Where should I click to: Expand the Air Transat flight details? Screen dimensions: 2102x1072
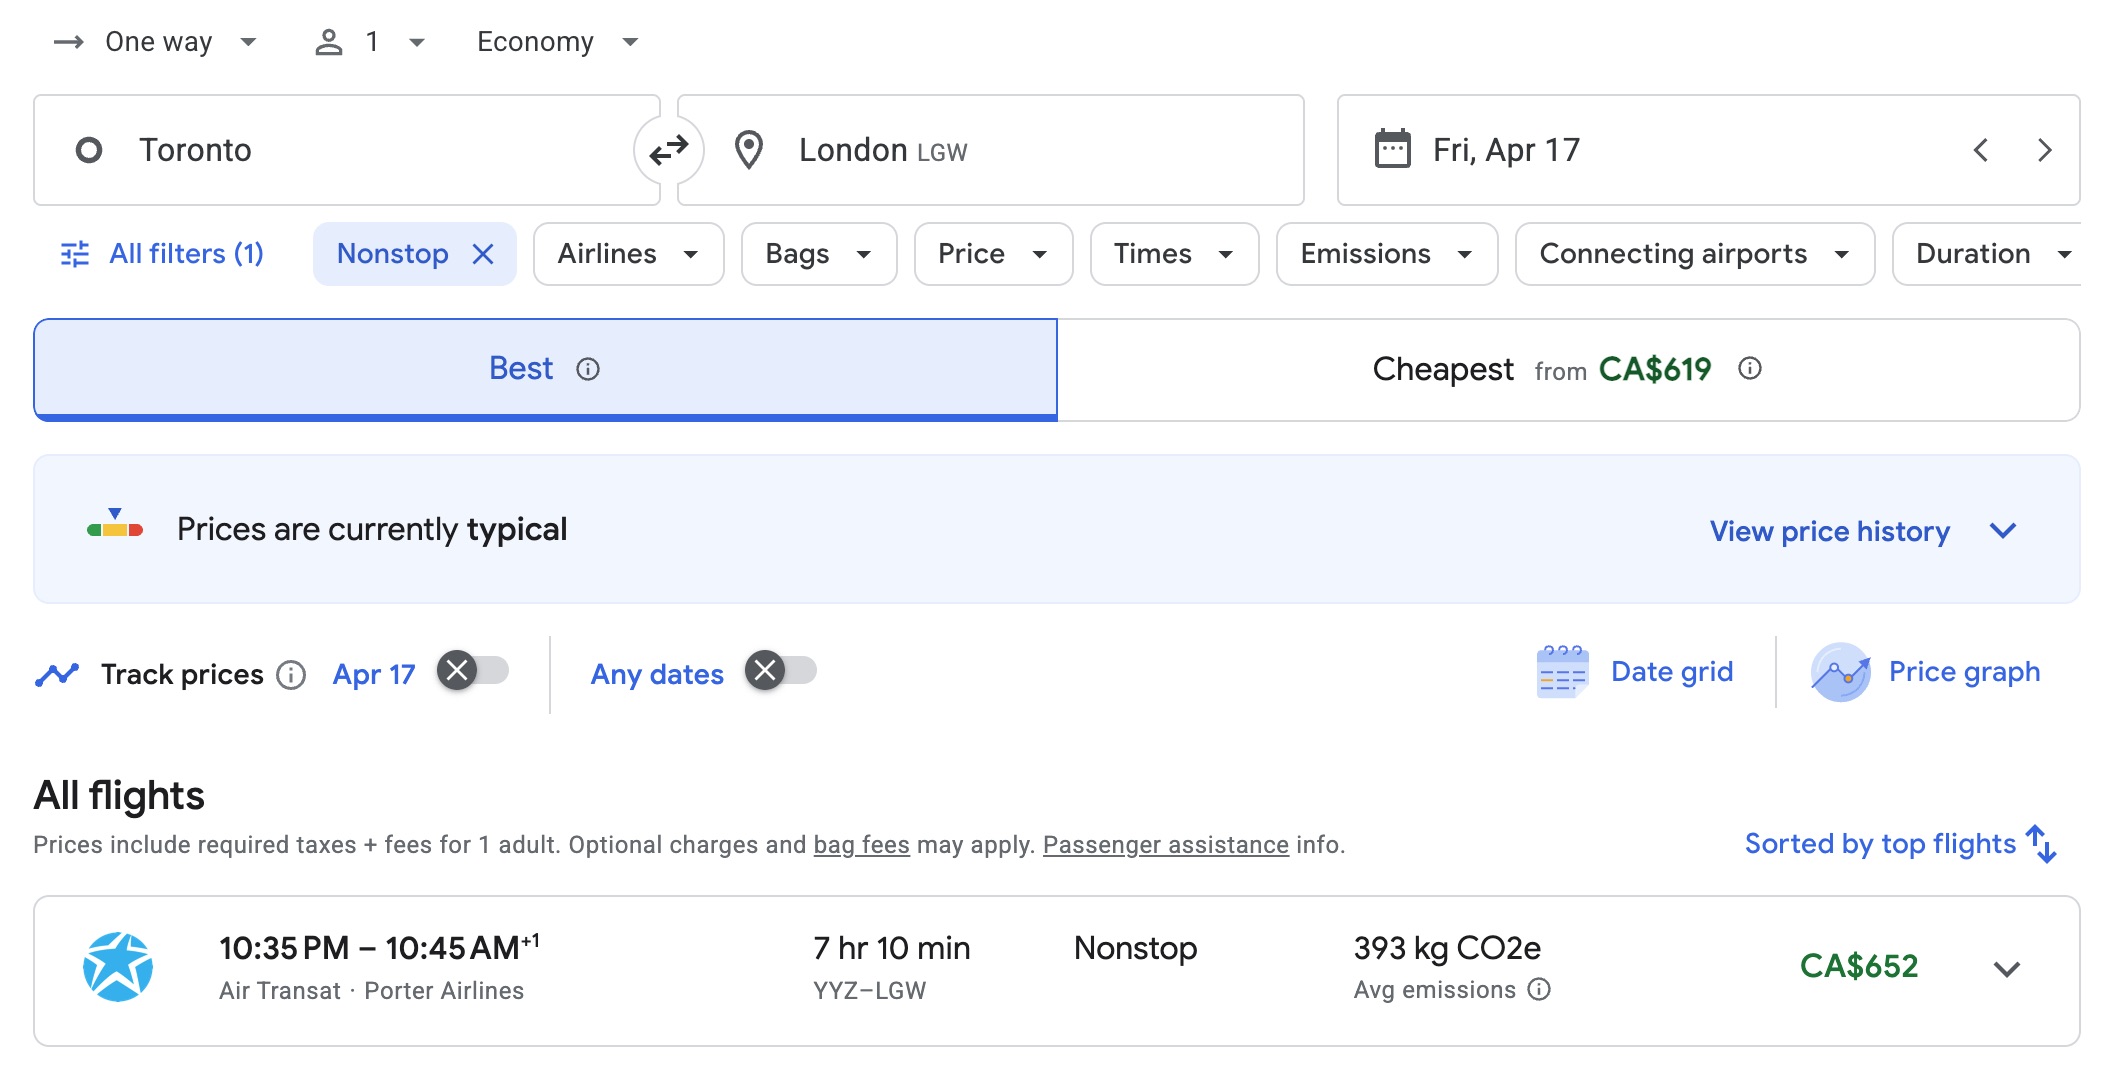(2006, 968)
